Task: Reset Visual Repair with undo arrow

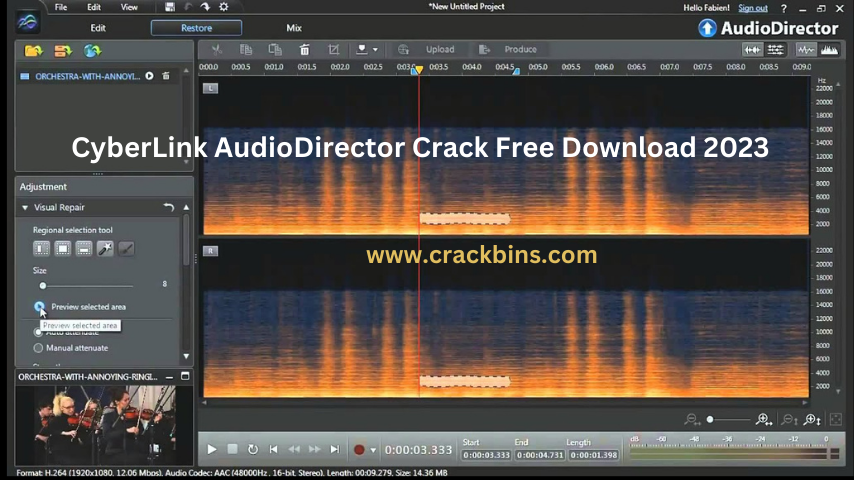Action: (x=169, y=208)
